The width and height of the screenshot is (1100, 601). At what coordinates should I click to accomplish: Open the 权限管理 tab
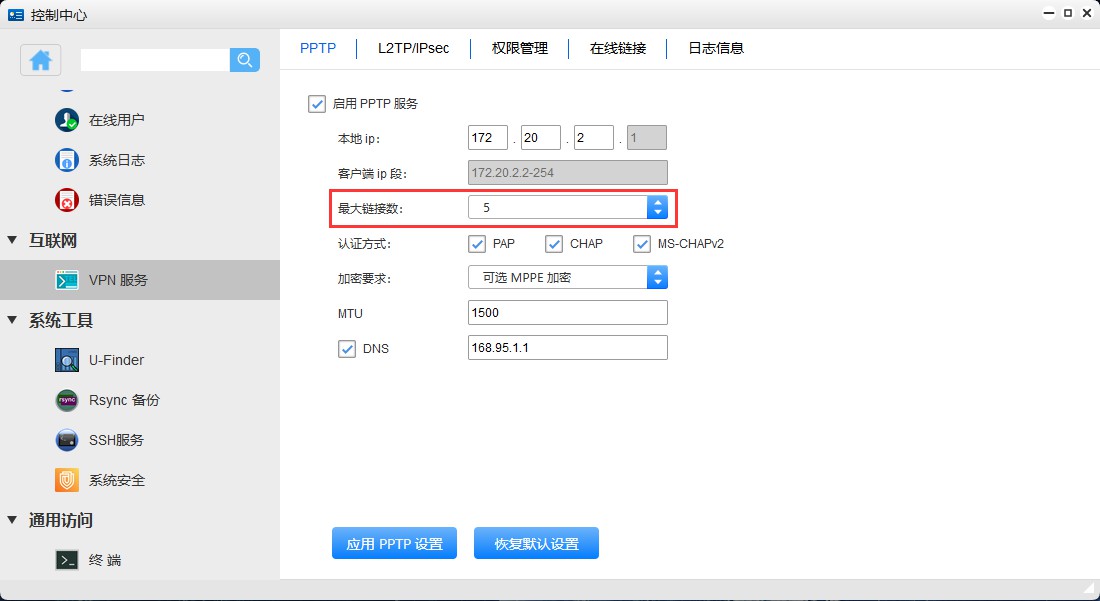tap(519, 47)
